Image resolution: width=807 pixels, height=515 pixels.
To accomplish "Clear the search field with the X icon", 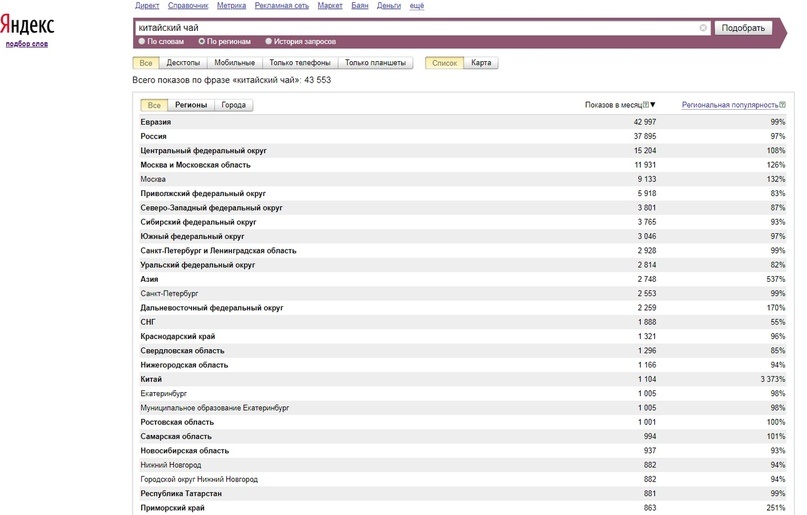I will click(703, 28).
